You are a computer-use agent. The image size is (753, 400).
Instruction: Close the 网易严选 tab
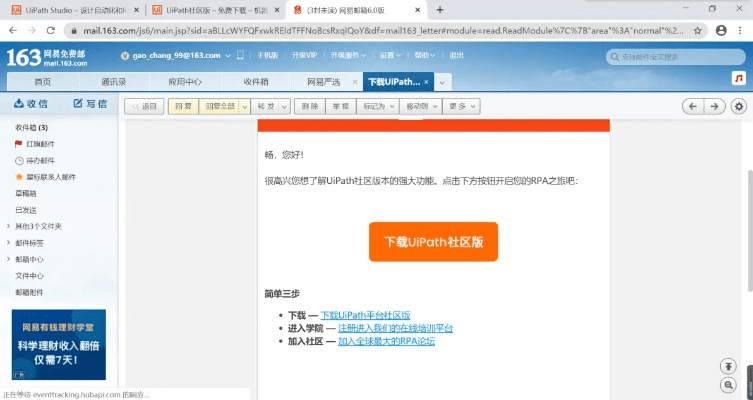[x=355, y=82]
